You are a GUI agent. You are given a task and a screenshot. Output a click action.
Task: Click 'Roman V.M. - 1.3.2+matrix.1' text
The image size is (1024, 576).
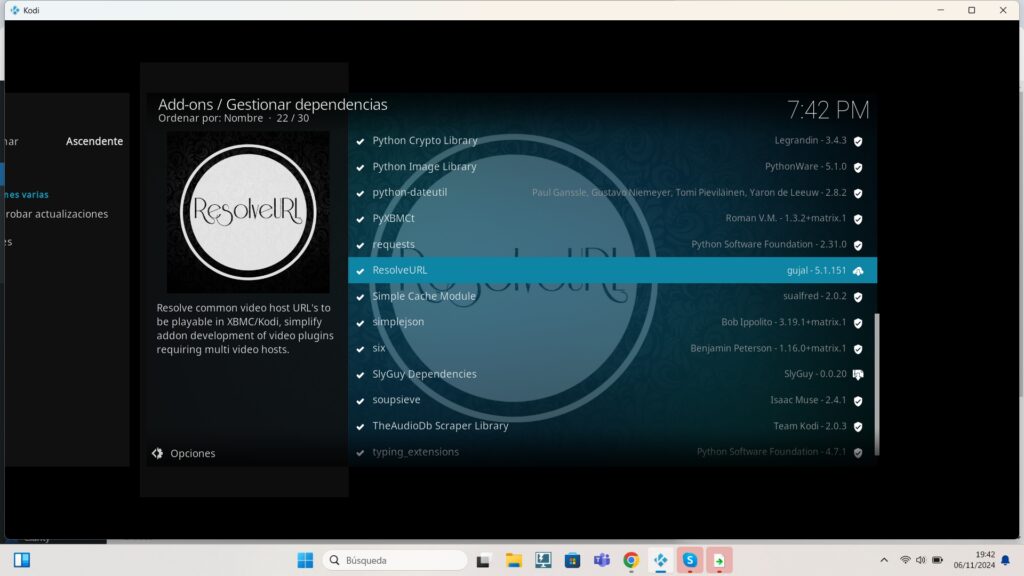click(x=786, y=218)
